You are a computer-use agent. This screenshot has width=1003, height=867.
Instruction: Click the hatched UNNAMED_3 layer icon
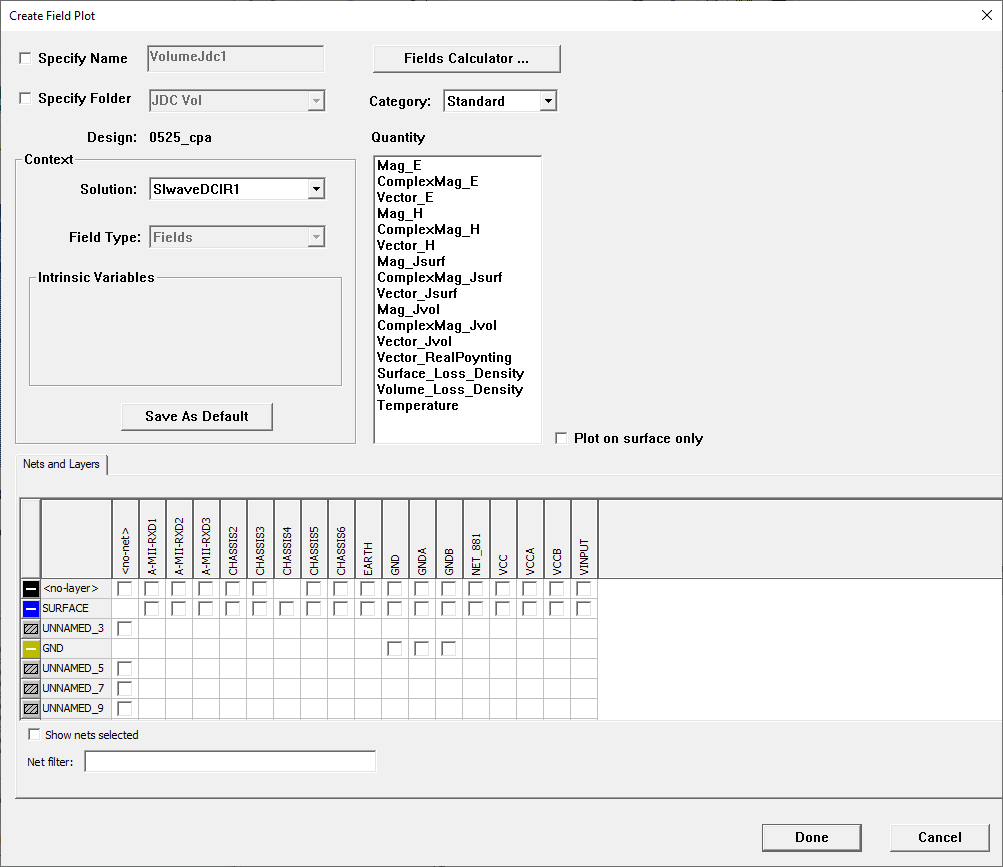tap(29, 628)
